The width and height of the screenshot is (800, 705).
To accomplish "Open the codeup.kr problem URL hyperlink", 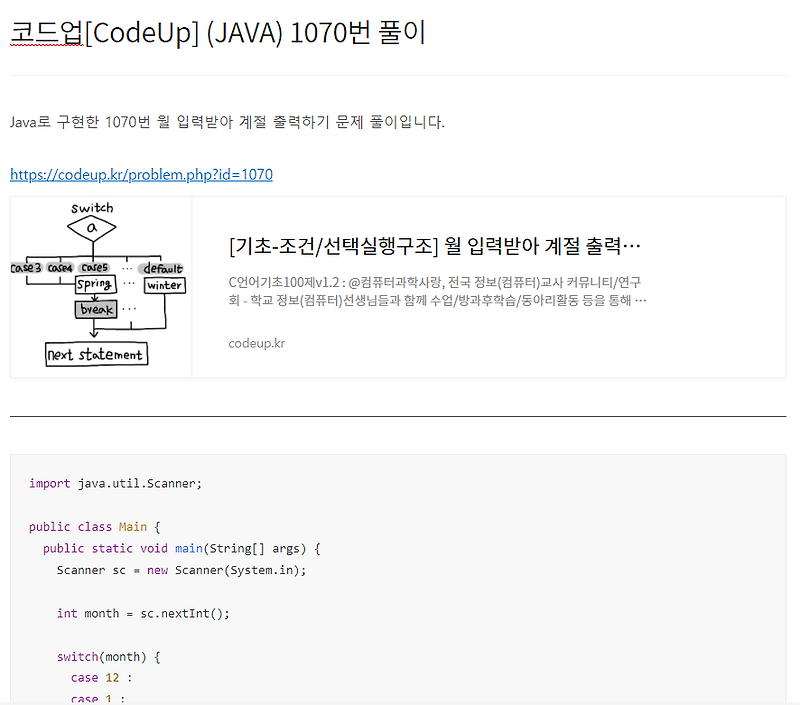I will coord(140,174).
